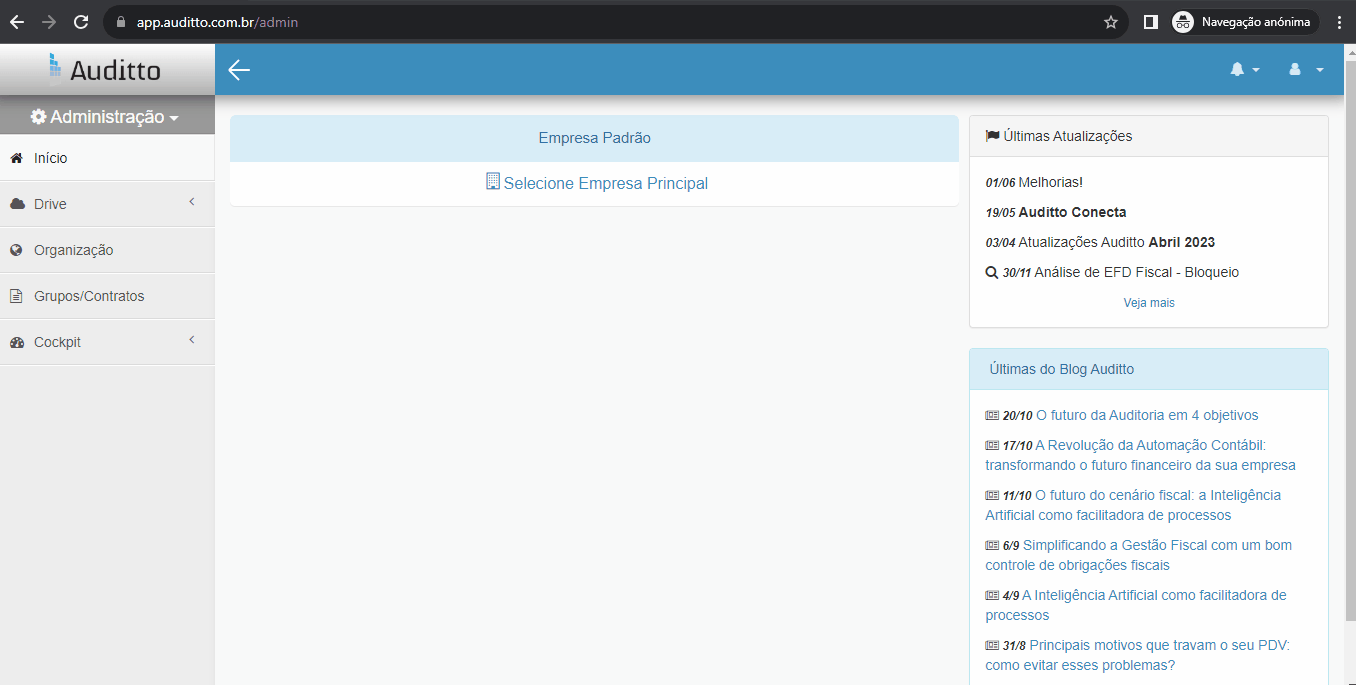Viewport: 1356px width, 685px height.
Task: Click the Veja mais link
Action: pos(1149,302)
